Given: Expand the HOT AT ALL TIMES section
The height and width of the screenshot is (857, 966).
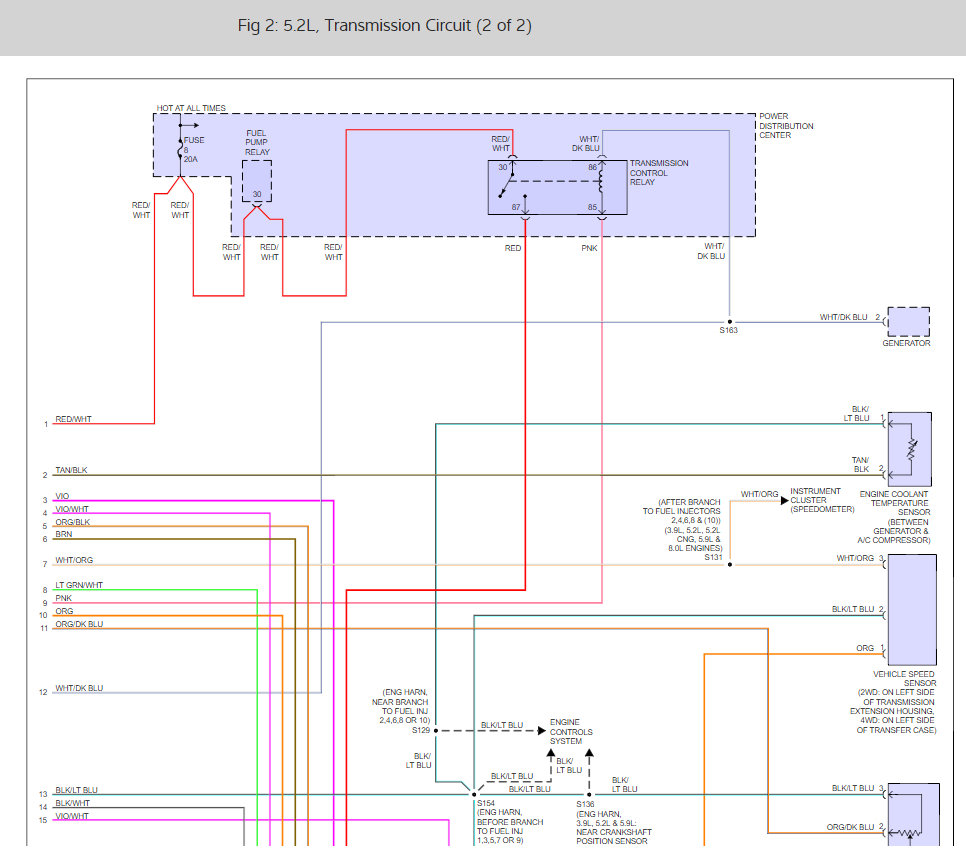Looking at the screenshot, I should pos(190,107).
